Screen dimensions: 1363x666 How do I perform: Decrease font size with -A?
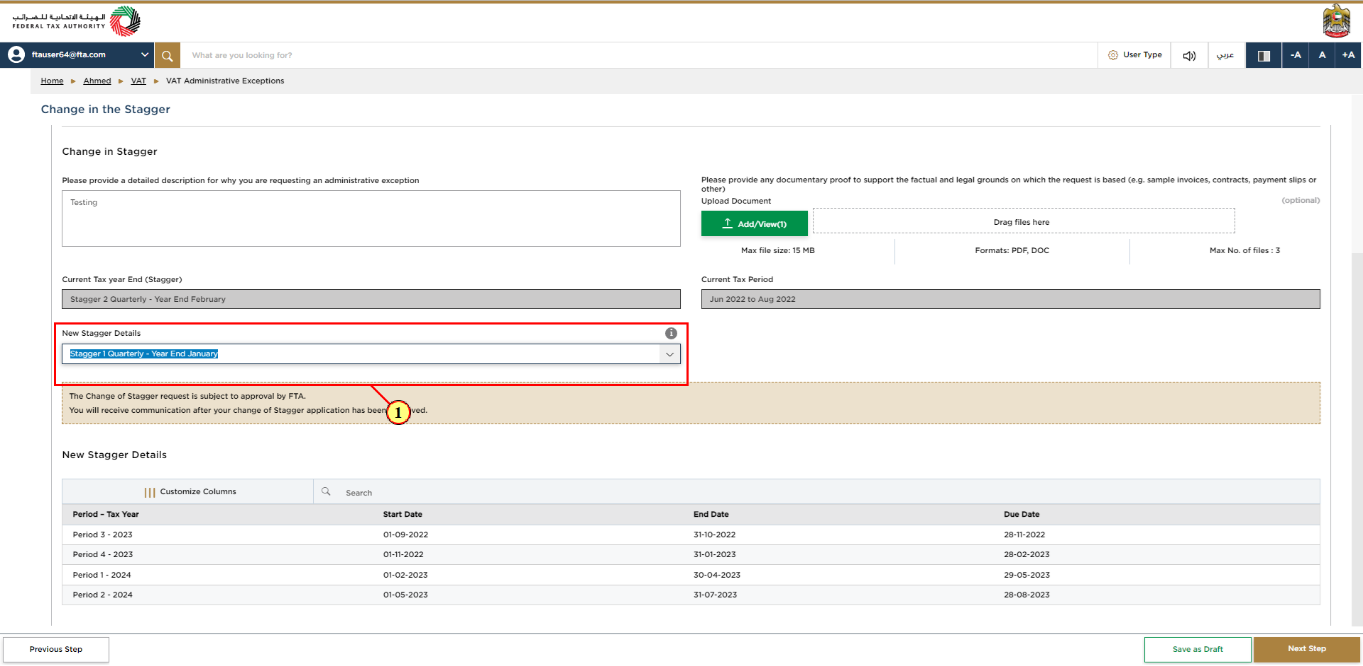tap(1296, 55)
